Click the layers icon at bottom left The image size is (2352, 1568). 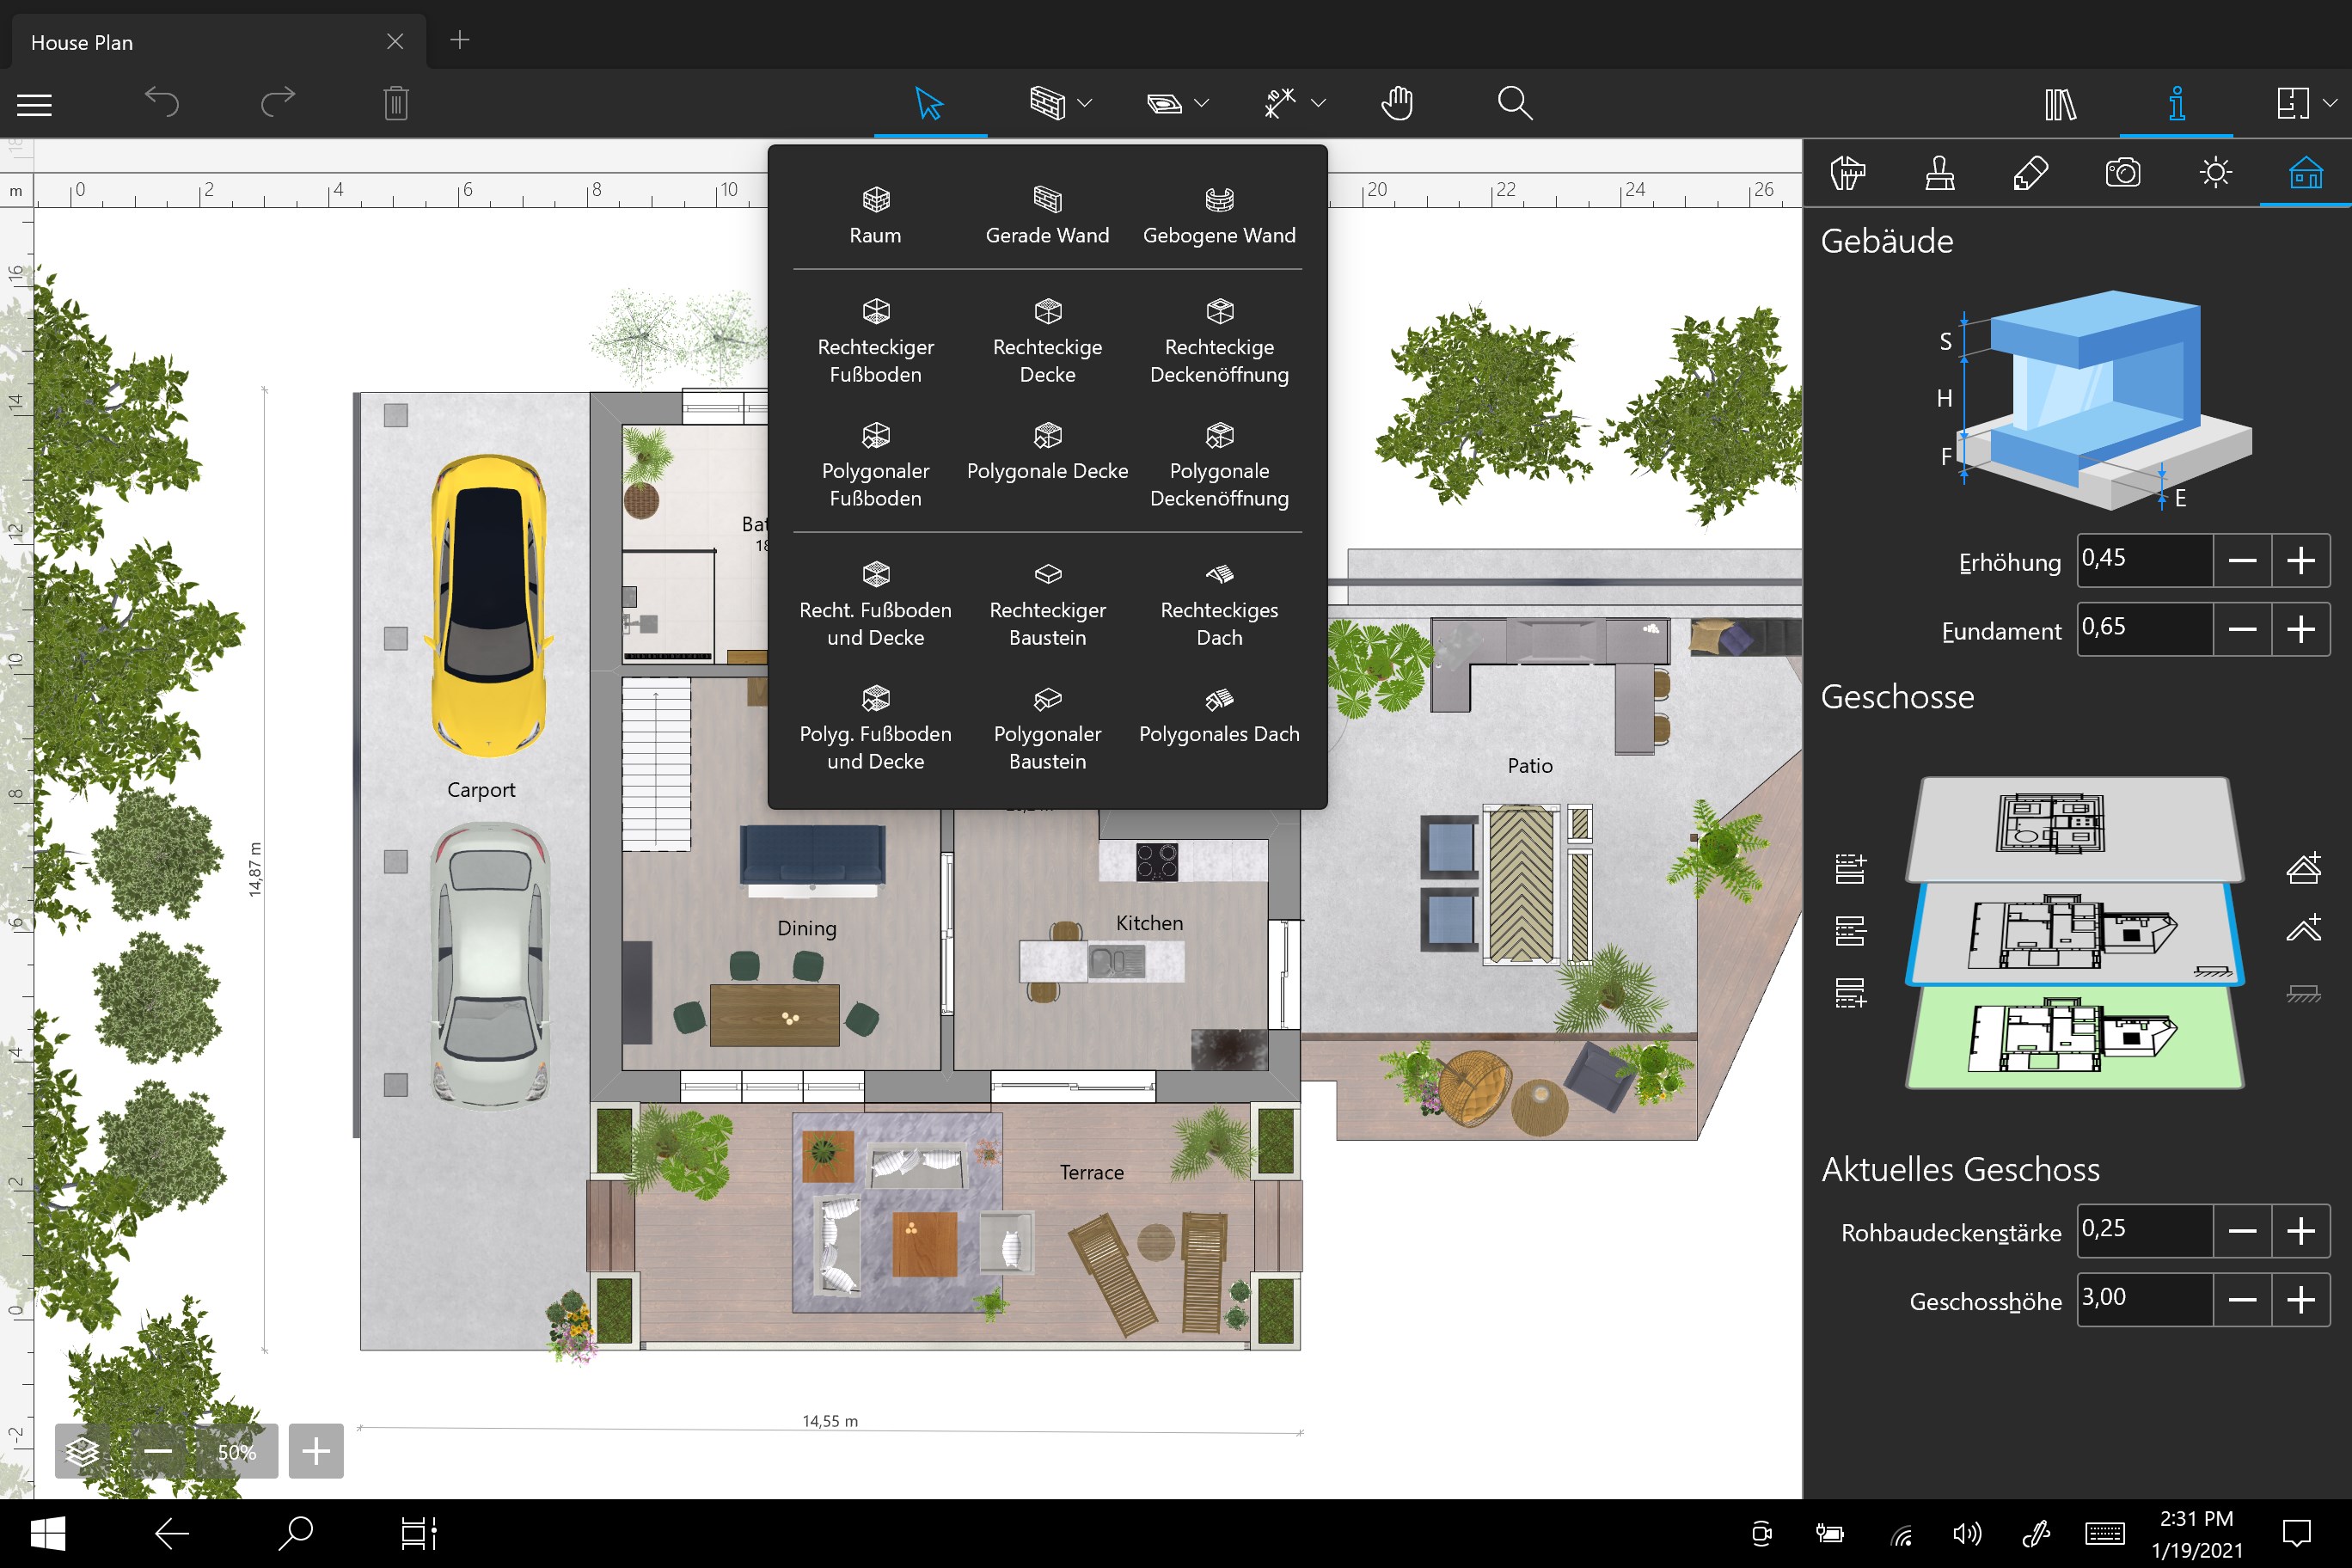point(82,1451)
